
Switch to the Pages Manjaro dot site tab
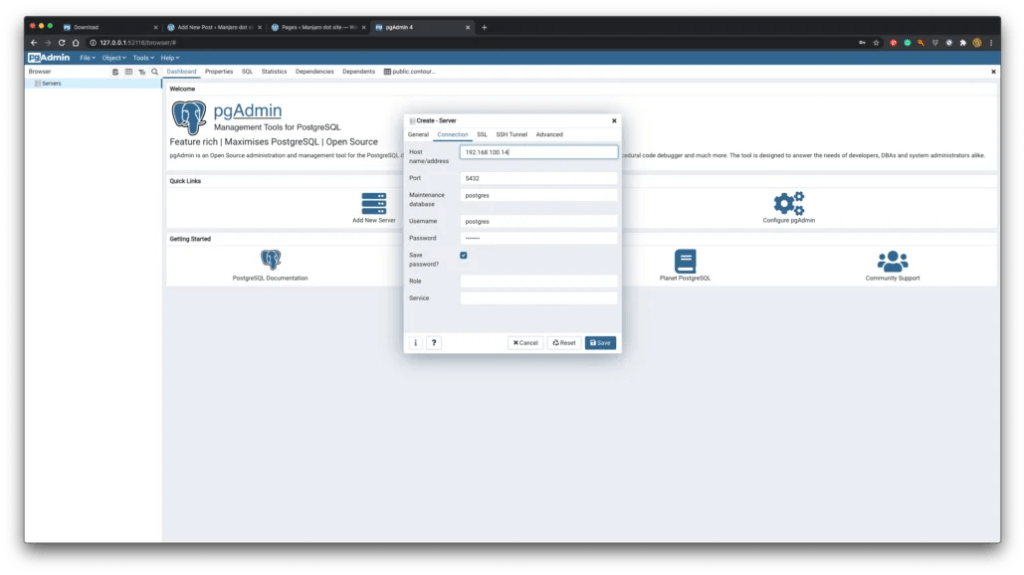pos(318,27)
